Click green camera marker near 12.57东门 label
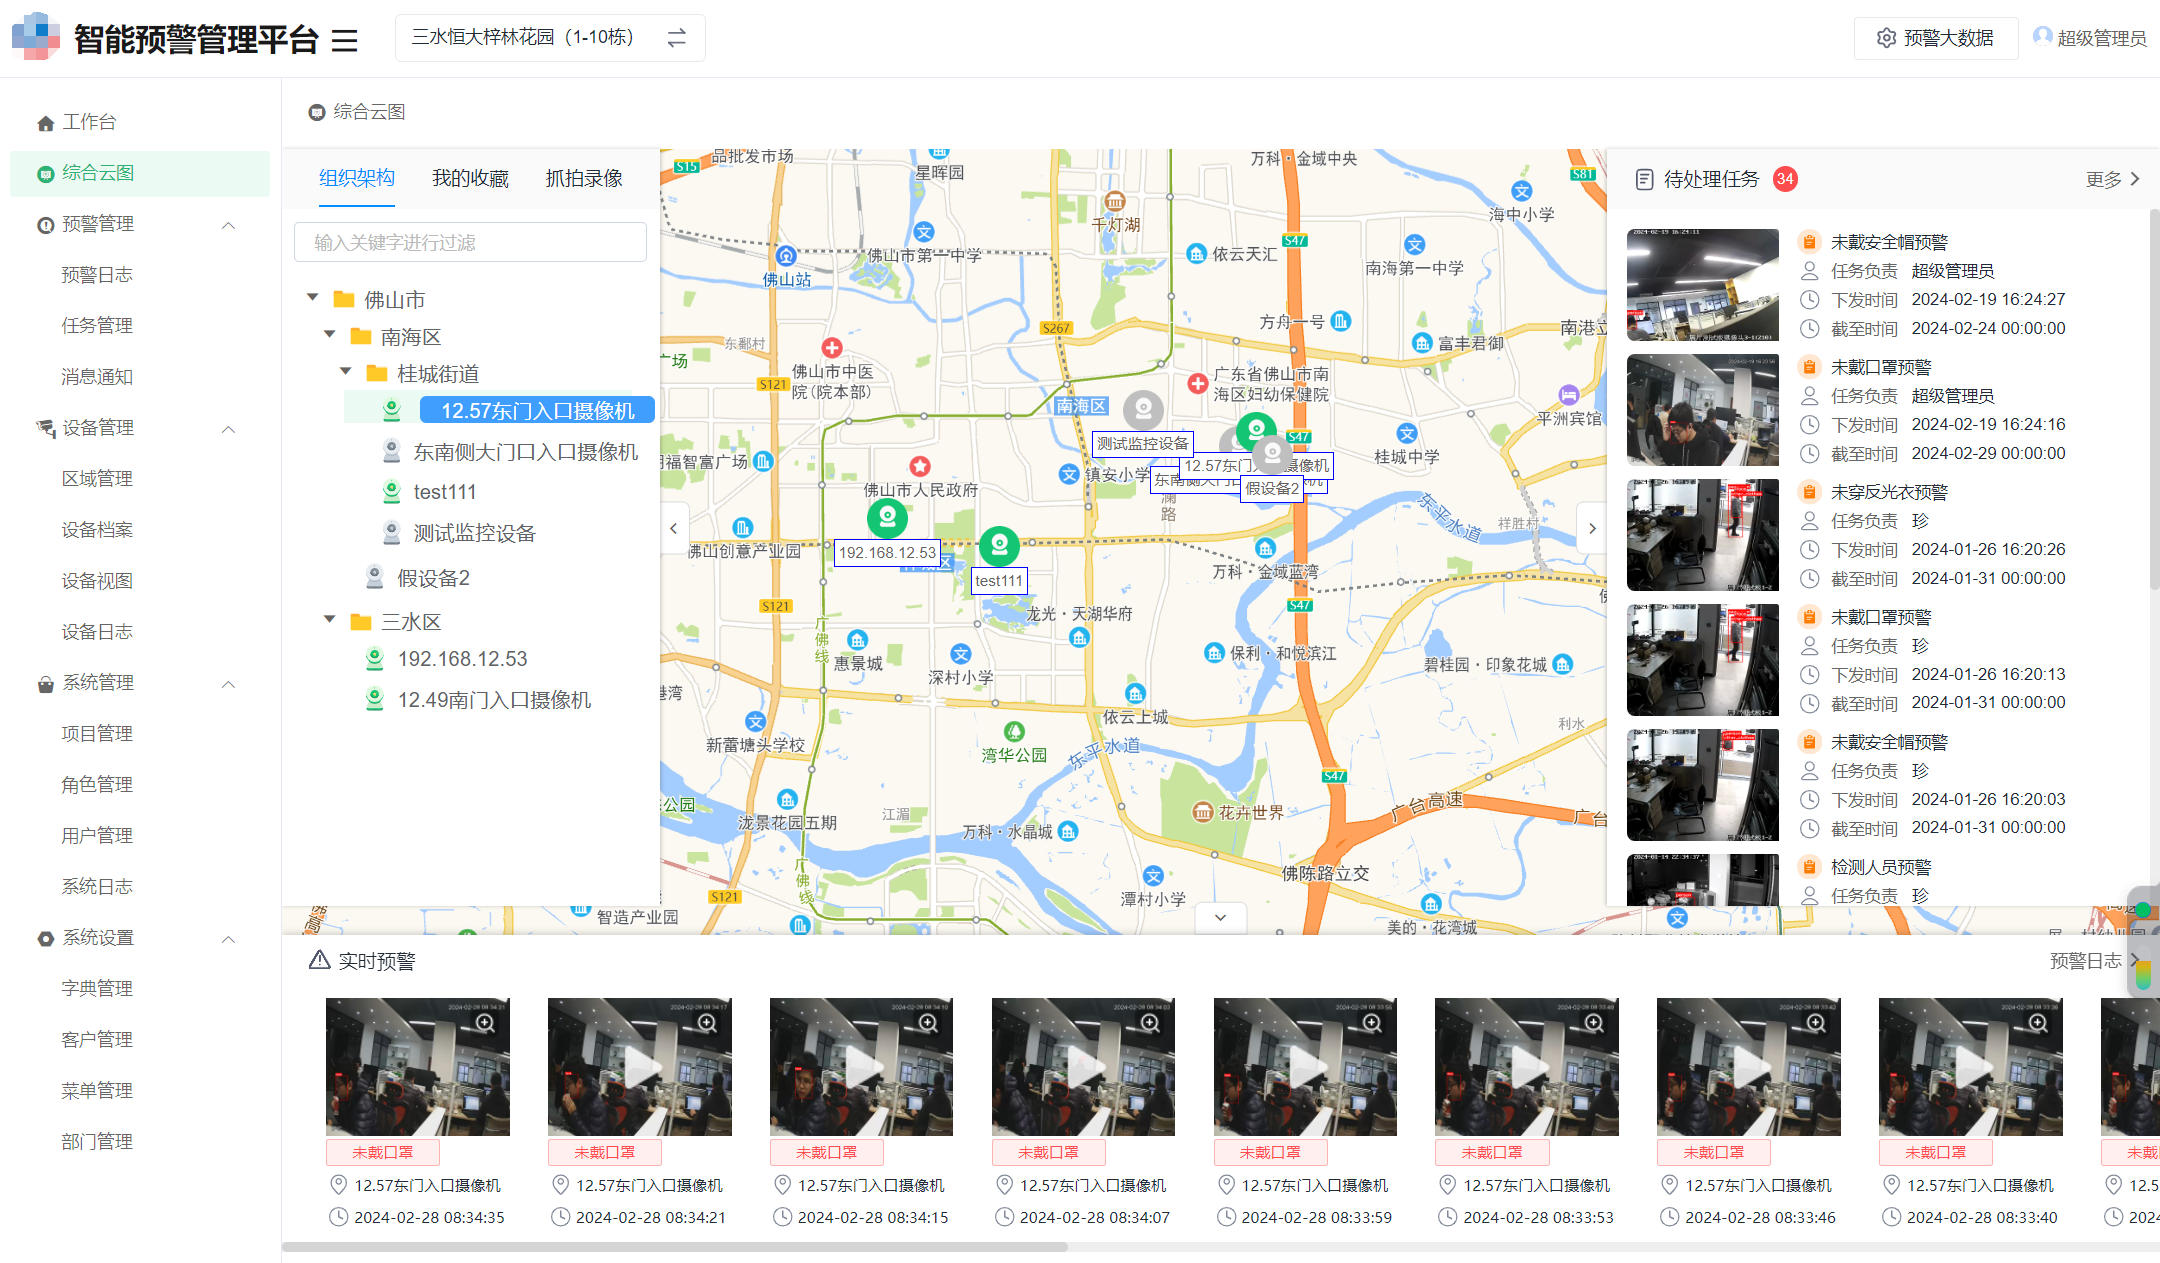 [x=1256, y=431]
